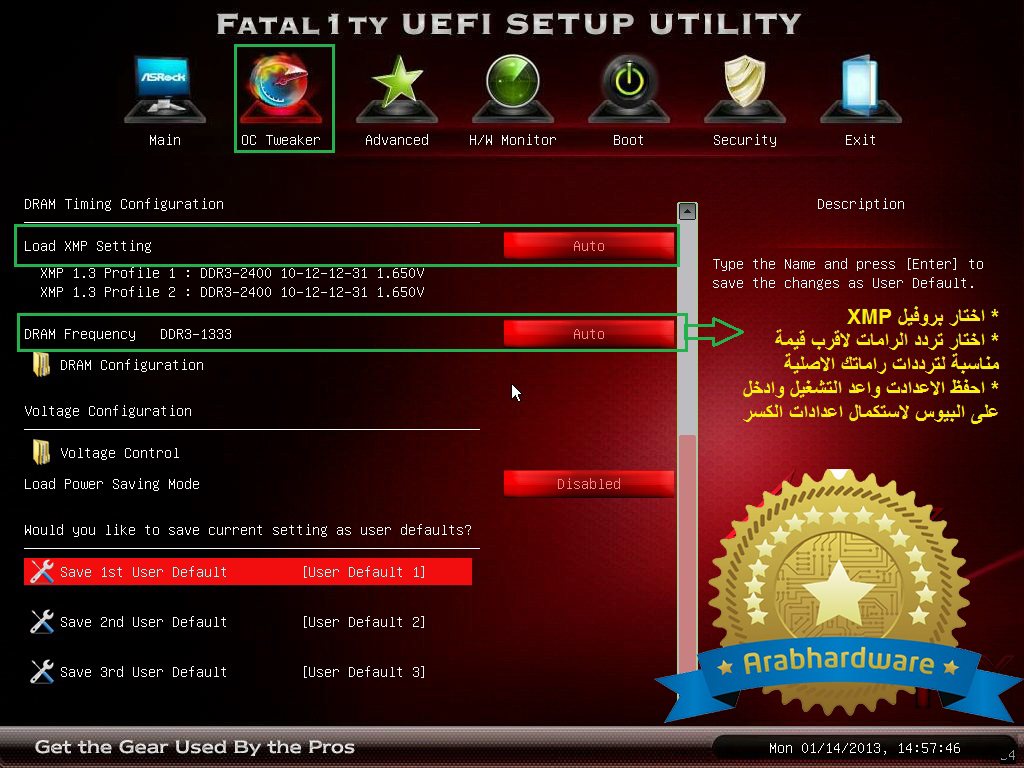Open the Voltage Control submenu
The width and height of the screenshot is (1024, 768).
(120, 453)
